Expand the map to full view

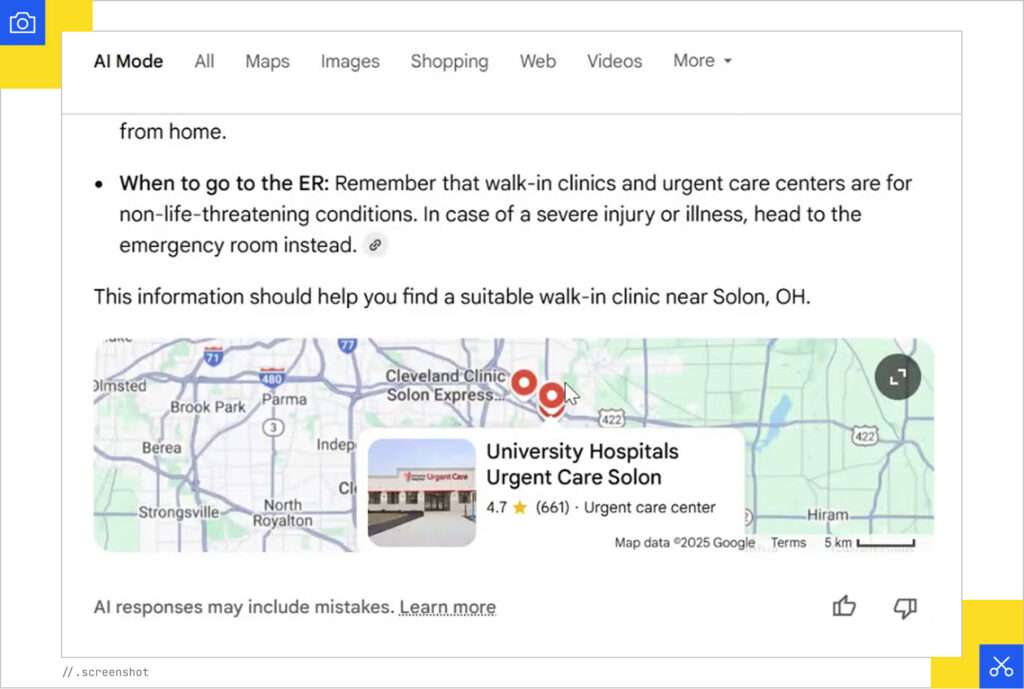897,377
